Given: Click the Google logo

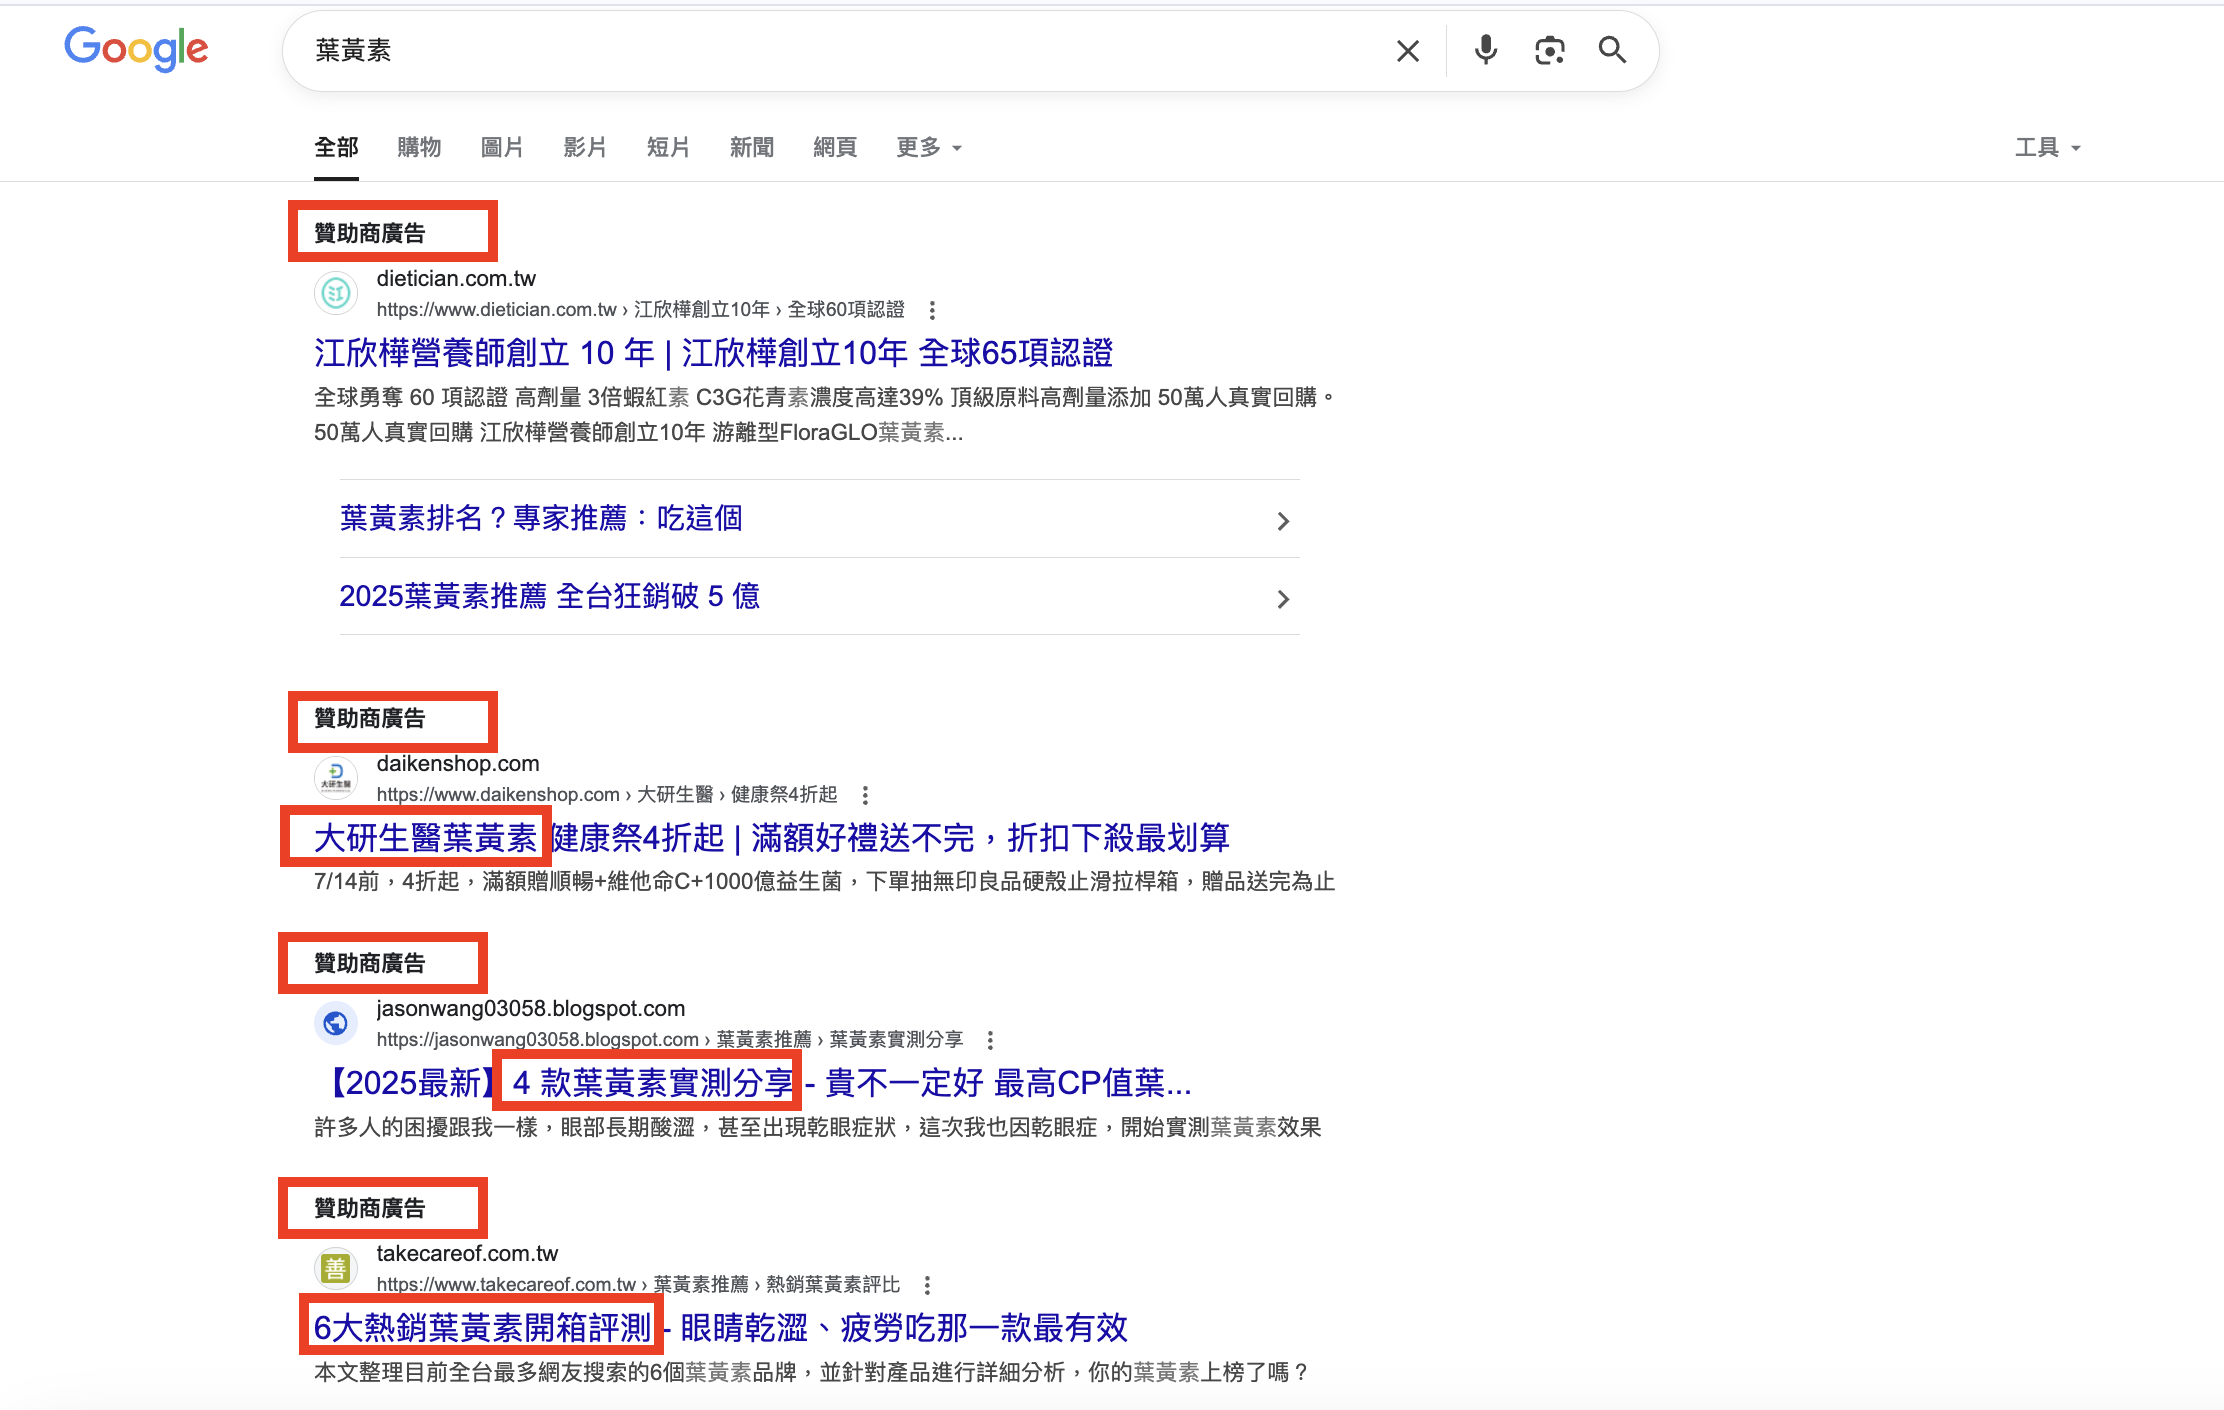Looking at the screenshot, I should pyautogui.click(x=136, y=49).
